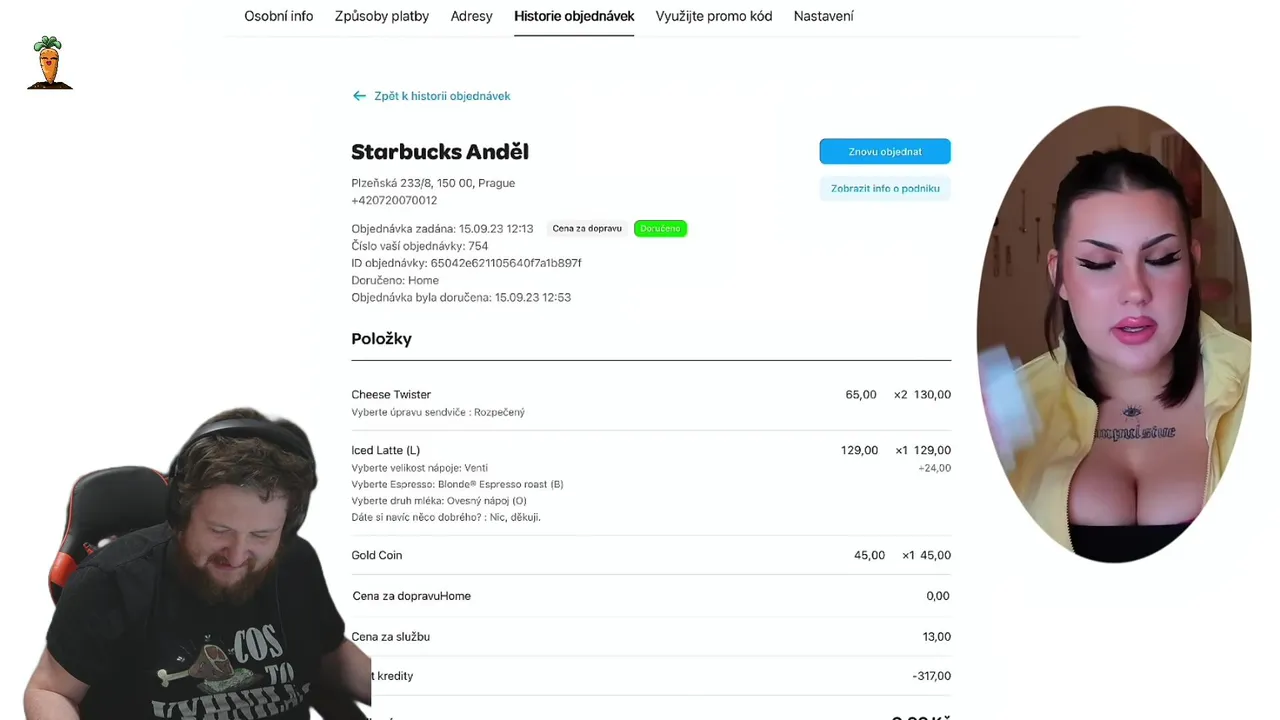Switch to Způsoby platby tab
Image resolution: width=1280 pixels, height=720 pixels.
[382, 16]
